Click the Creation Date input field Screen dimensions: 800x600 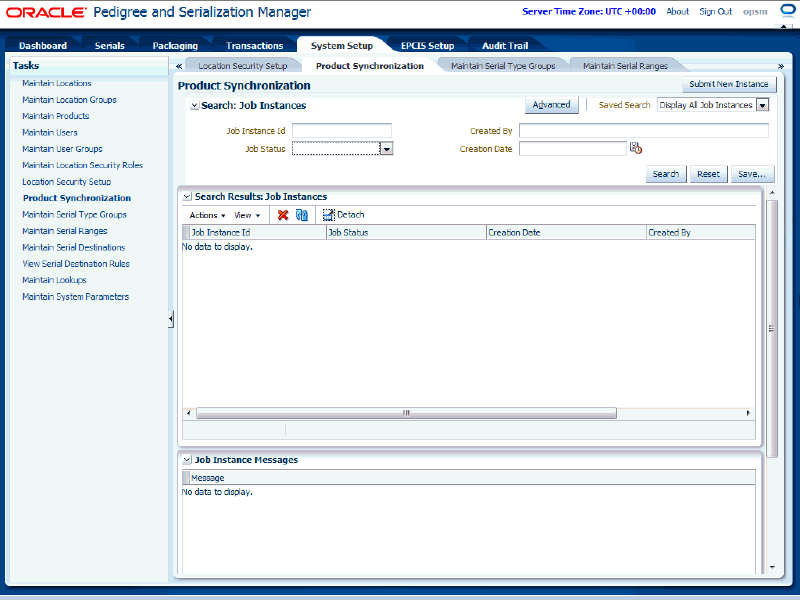(572, 148)
